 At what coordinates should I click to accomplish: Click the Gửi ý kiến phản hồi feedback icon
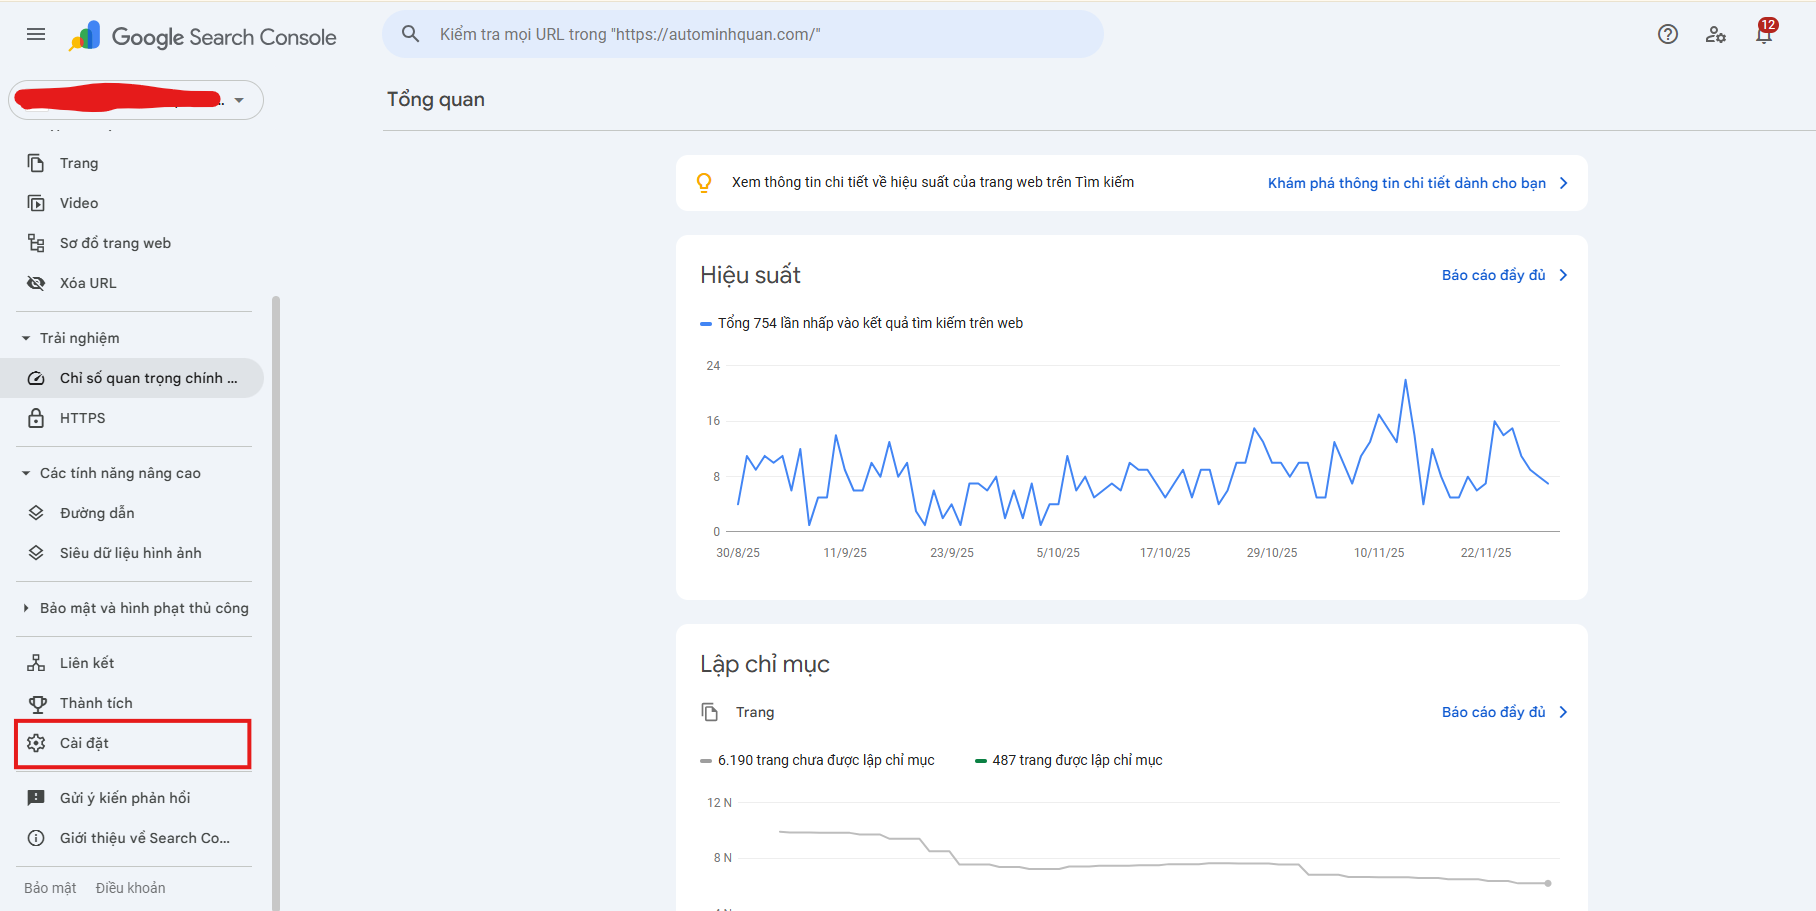[x=36, y=797]
